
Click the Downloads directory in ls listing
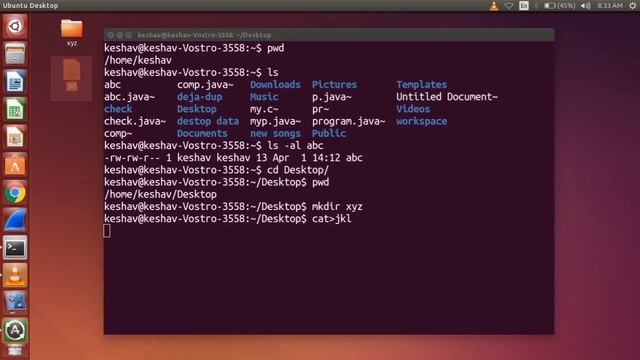(x=276, y=84)
